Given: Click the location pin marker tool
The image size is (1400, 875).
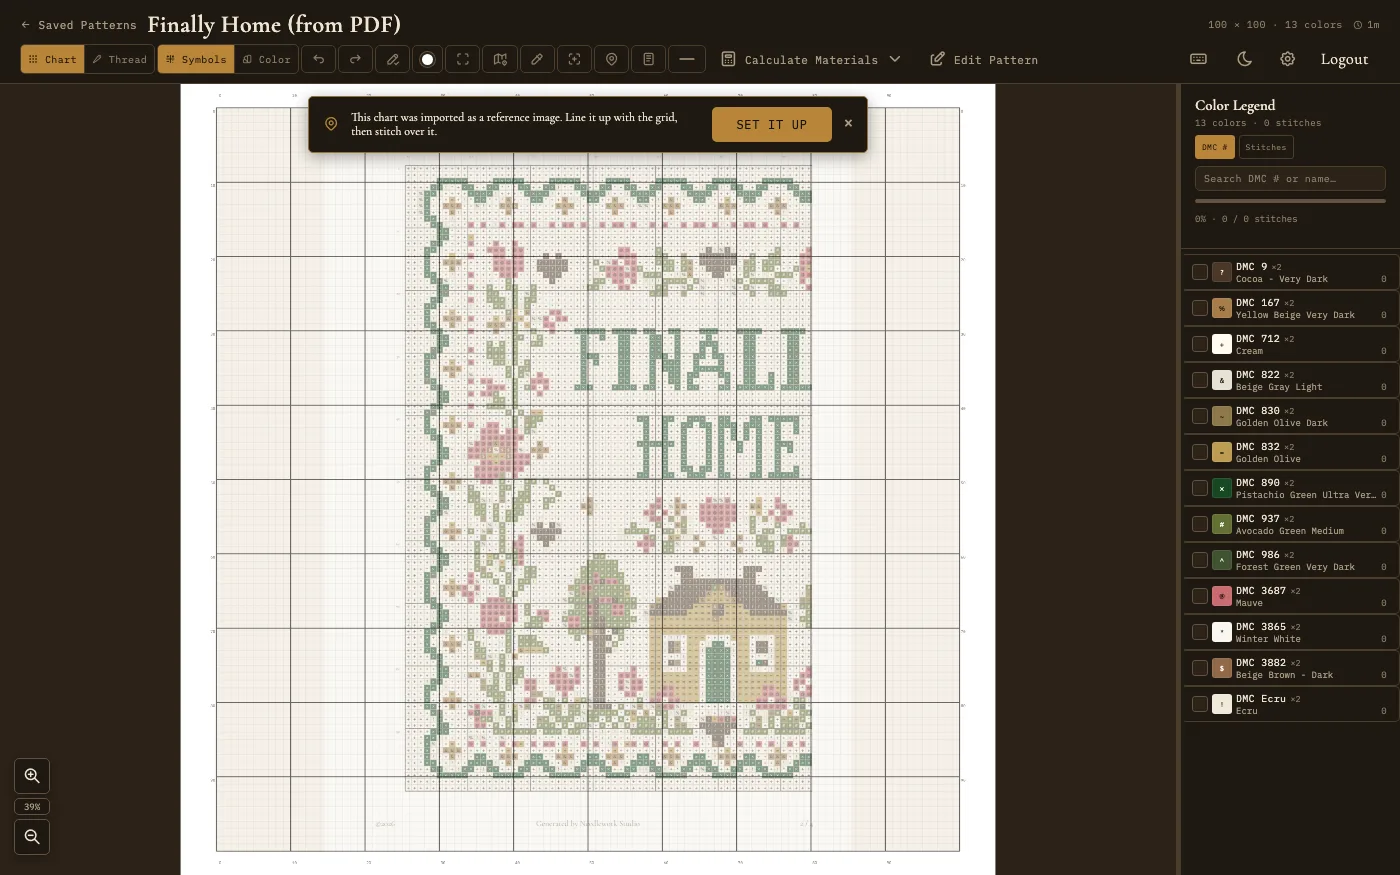Looking at the screenshot, I should click(x=611, y=59).
